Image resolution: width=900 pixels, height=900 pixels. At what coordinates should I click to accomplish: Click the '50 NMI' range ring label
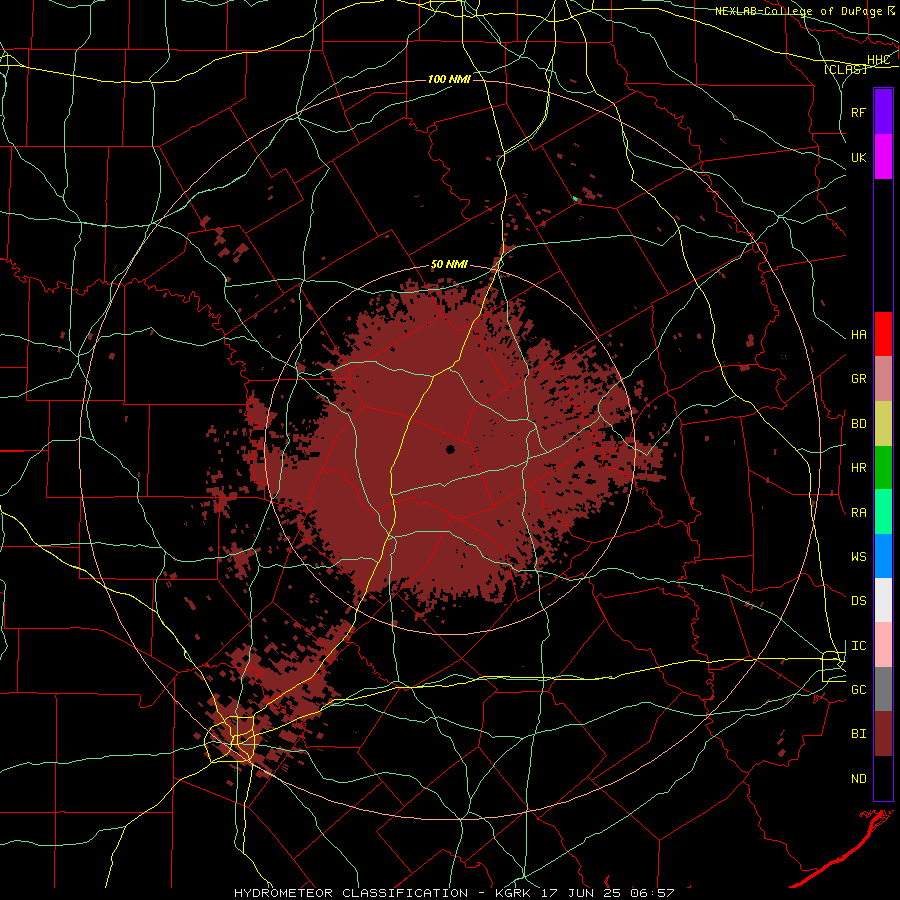(x=449, y=265)
